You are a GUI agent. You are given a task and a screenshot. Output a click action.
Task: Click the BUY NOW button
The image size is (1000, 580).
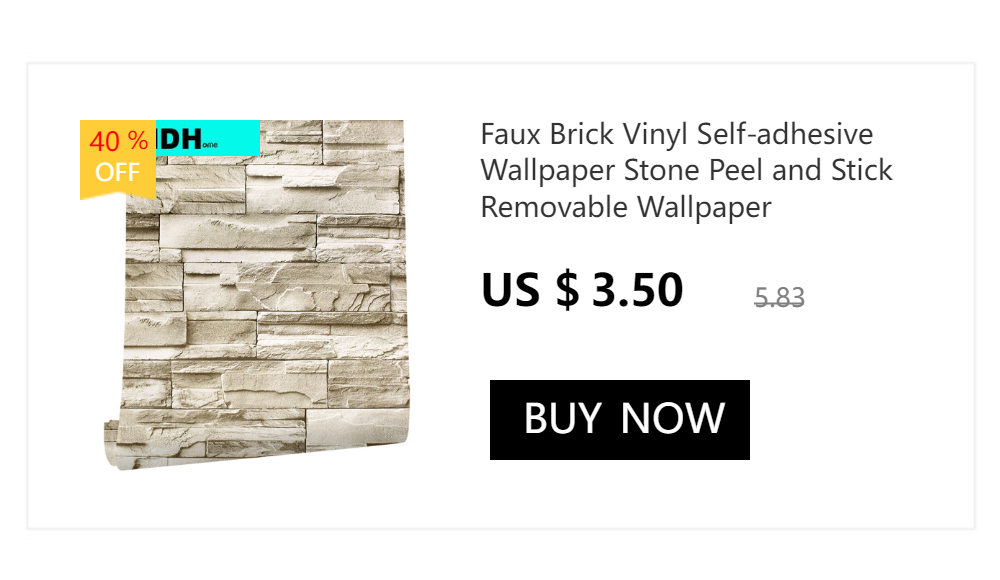619,420
